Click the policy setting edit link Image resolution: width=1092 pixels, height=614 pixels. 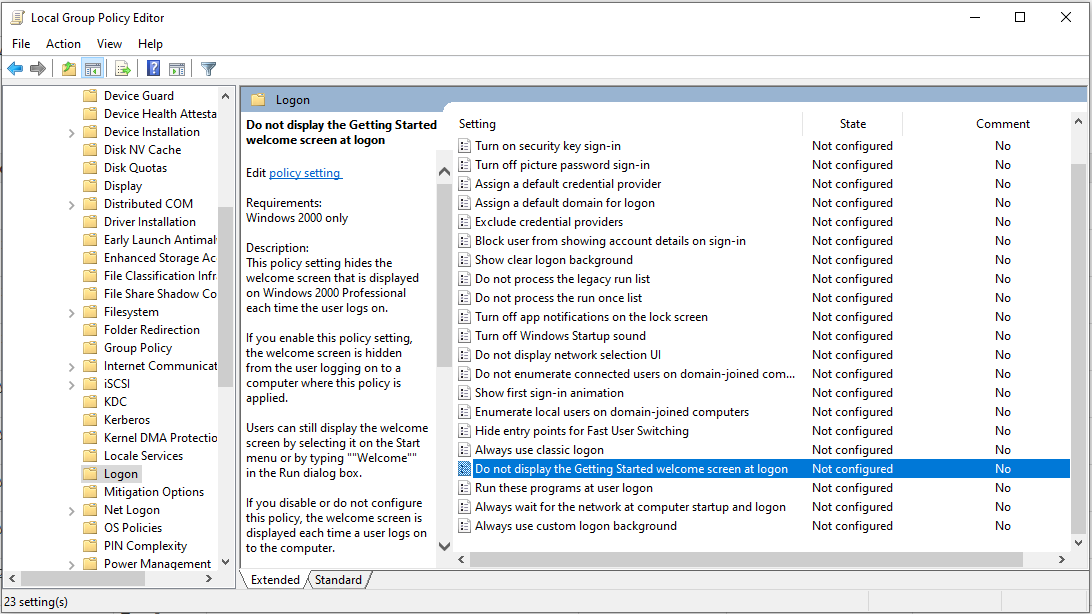click(305, 172)
